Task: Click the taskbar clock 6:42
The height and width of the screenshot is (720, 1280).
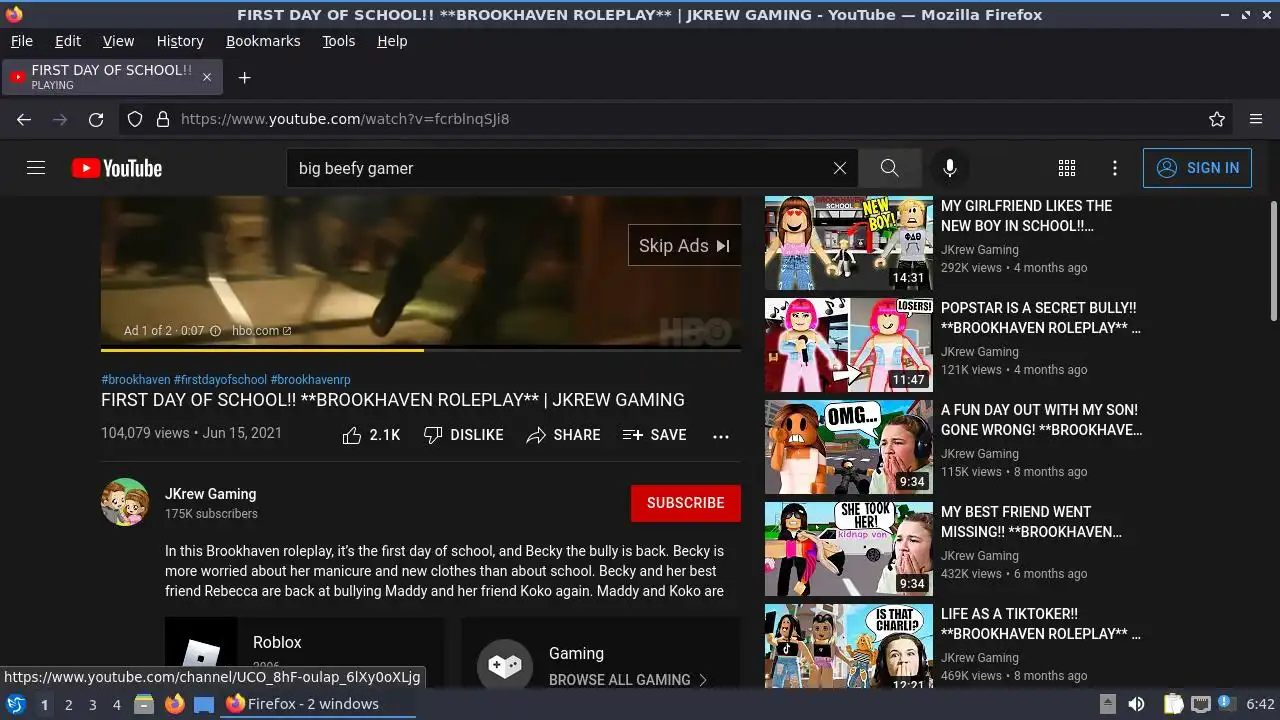Action: coord(1260,704)
